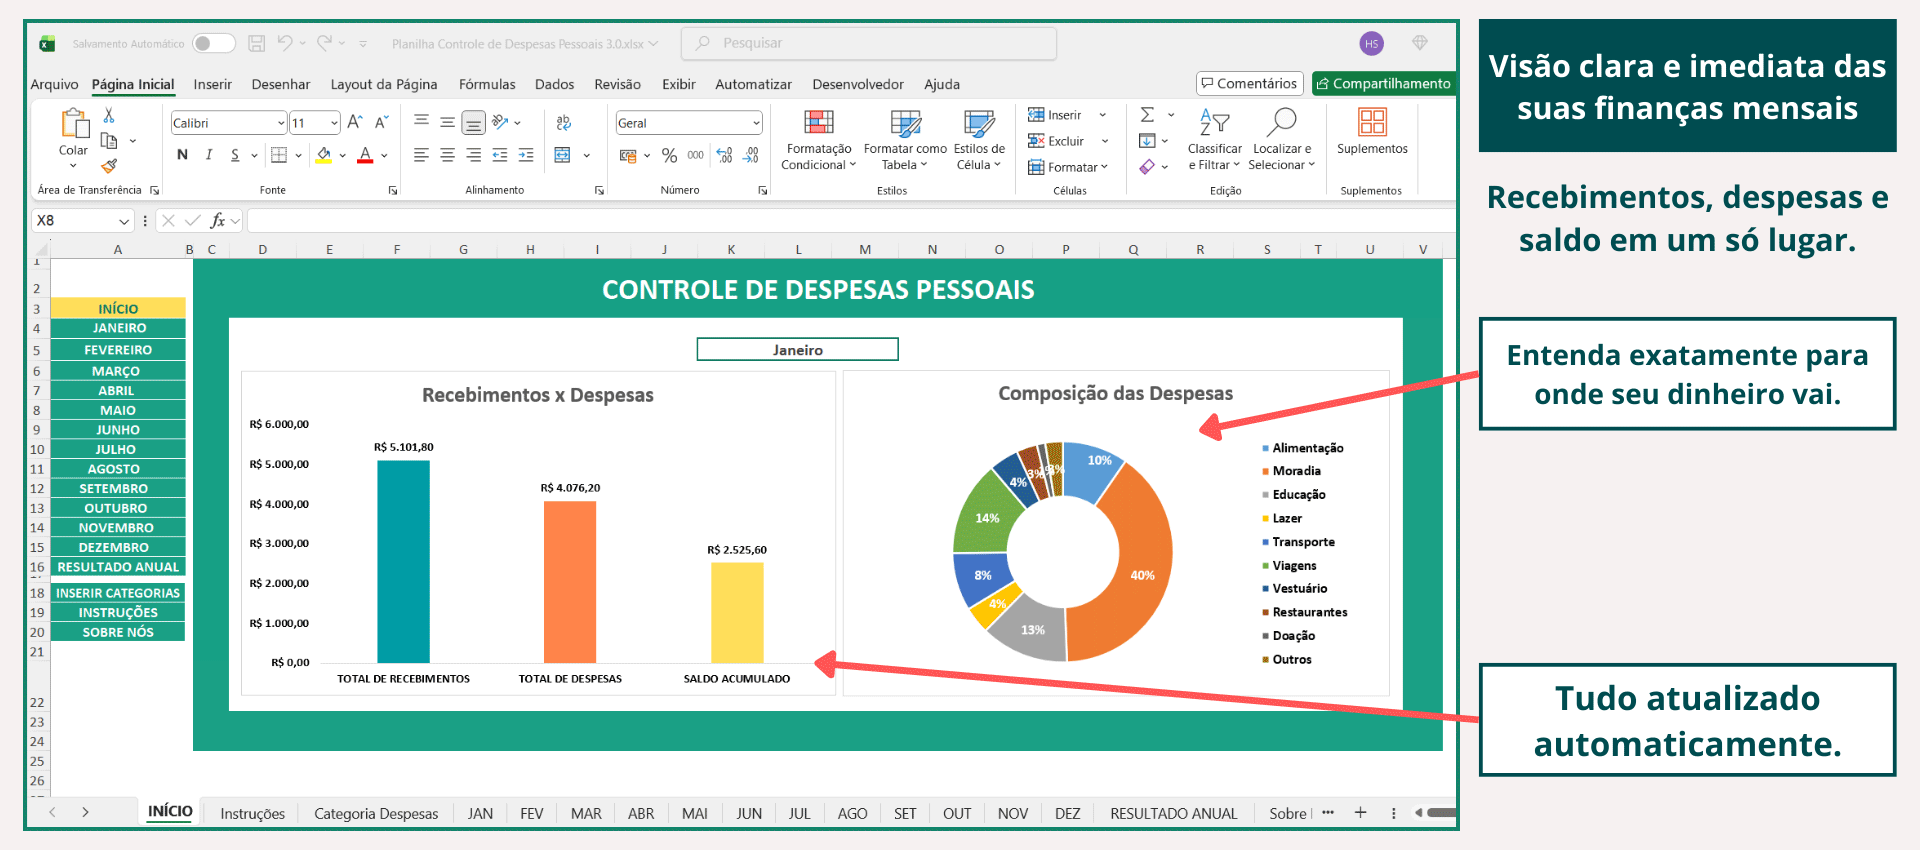Open INSERIR CATEGORIAS navigation button
Viewport: 1920px width, 850px height.
point(118,593)
